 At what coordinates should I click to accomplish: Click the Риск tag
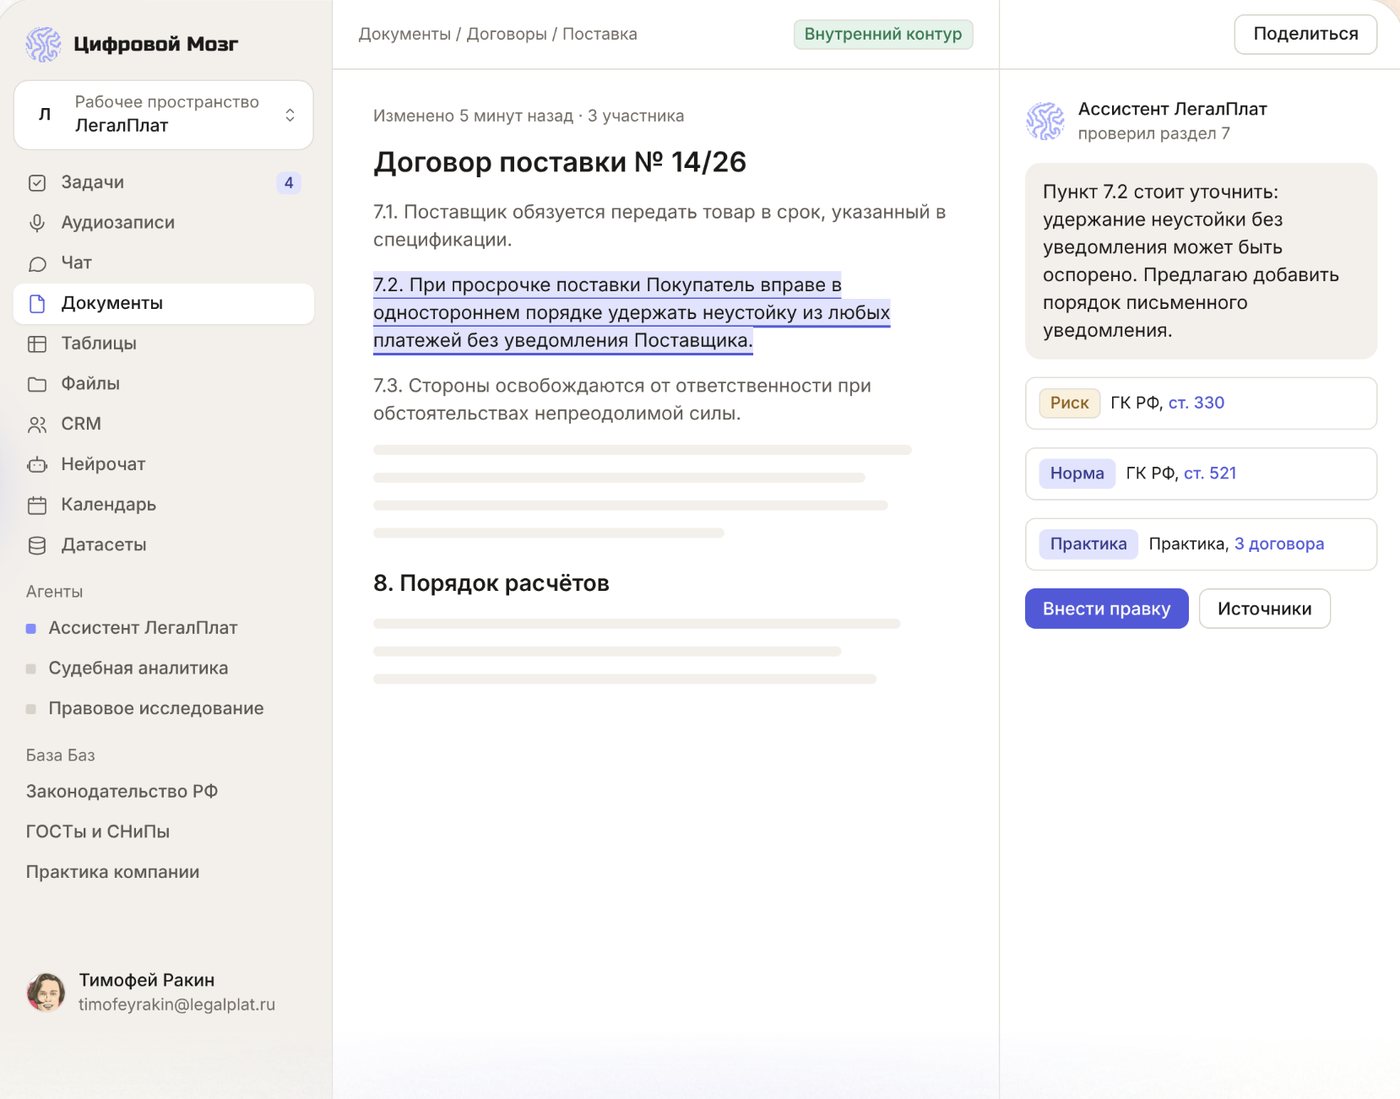pyautogui.click(x=1069, y=403)
